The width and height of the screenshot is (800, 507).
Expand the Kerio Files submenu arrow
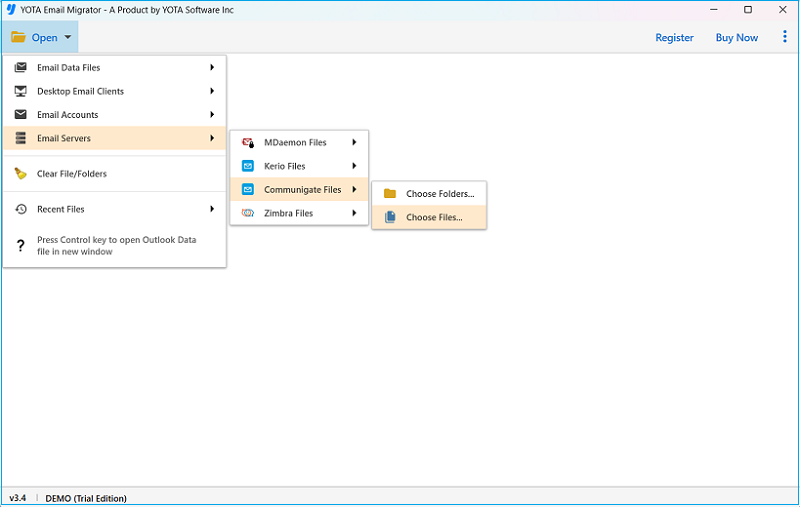coord(354,166)
